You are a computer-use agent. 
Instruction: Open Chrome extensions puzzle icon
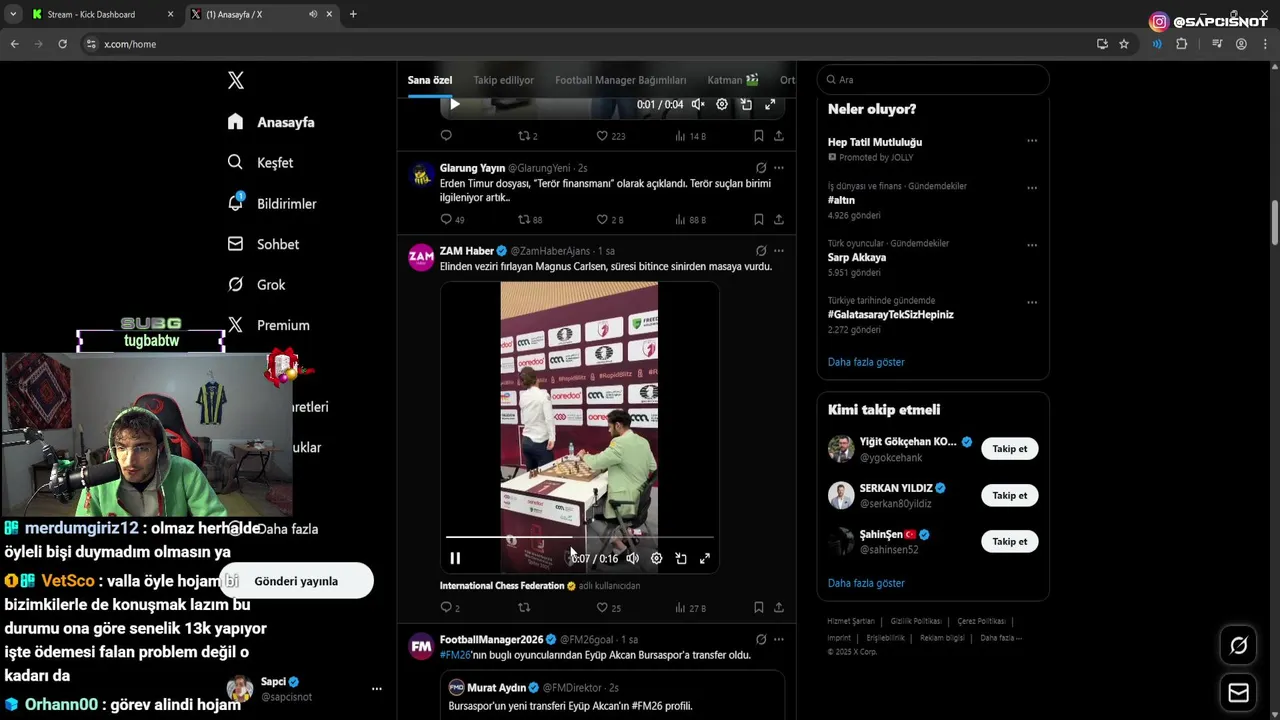[x=1182, y=44]
